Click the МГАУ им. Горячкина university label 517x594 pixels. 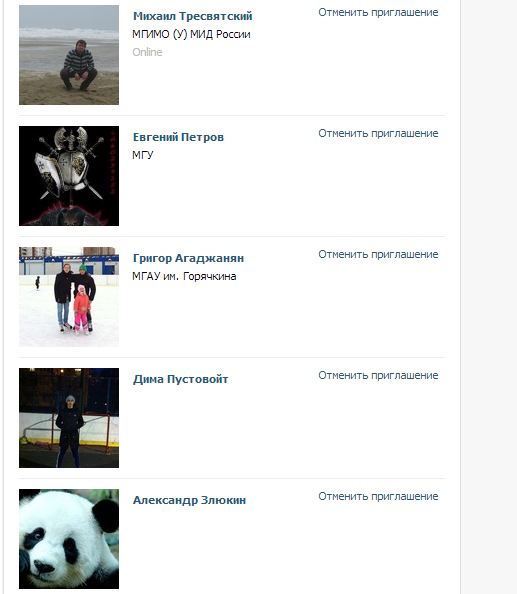coord(184,276)
